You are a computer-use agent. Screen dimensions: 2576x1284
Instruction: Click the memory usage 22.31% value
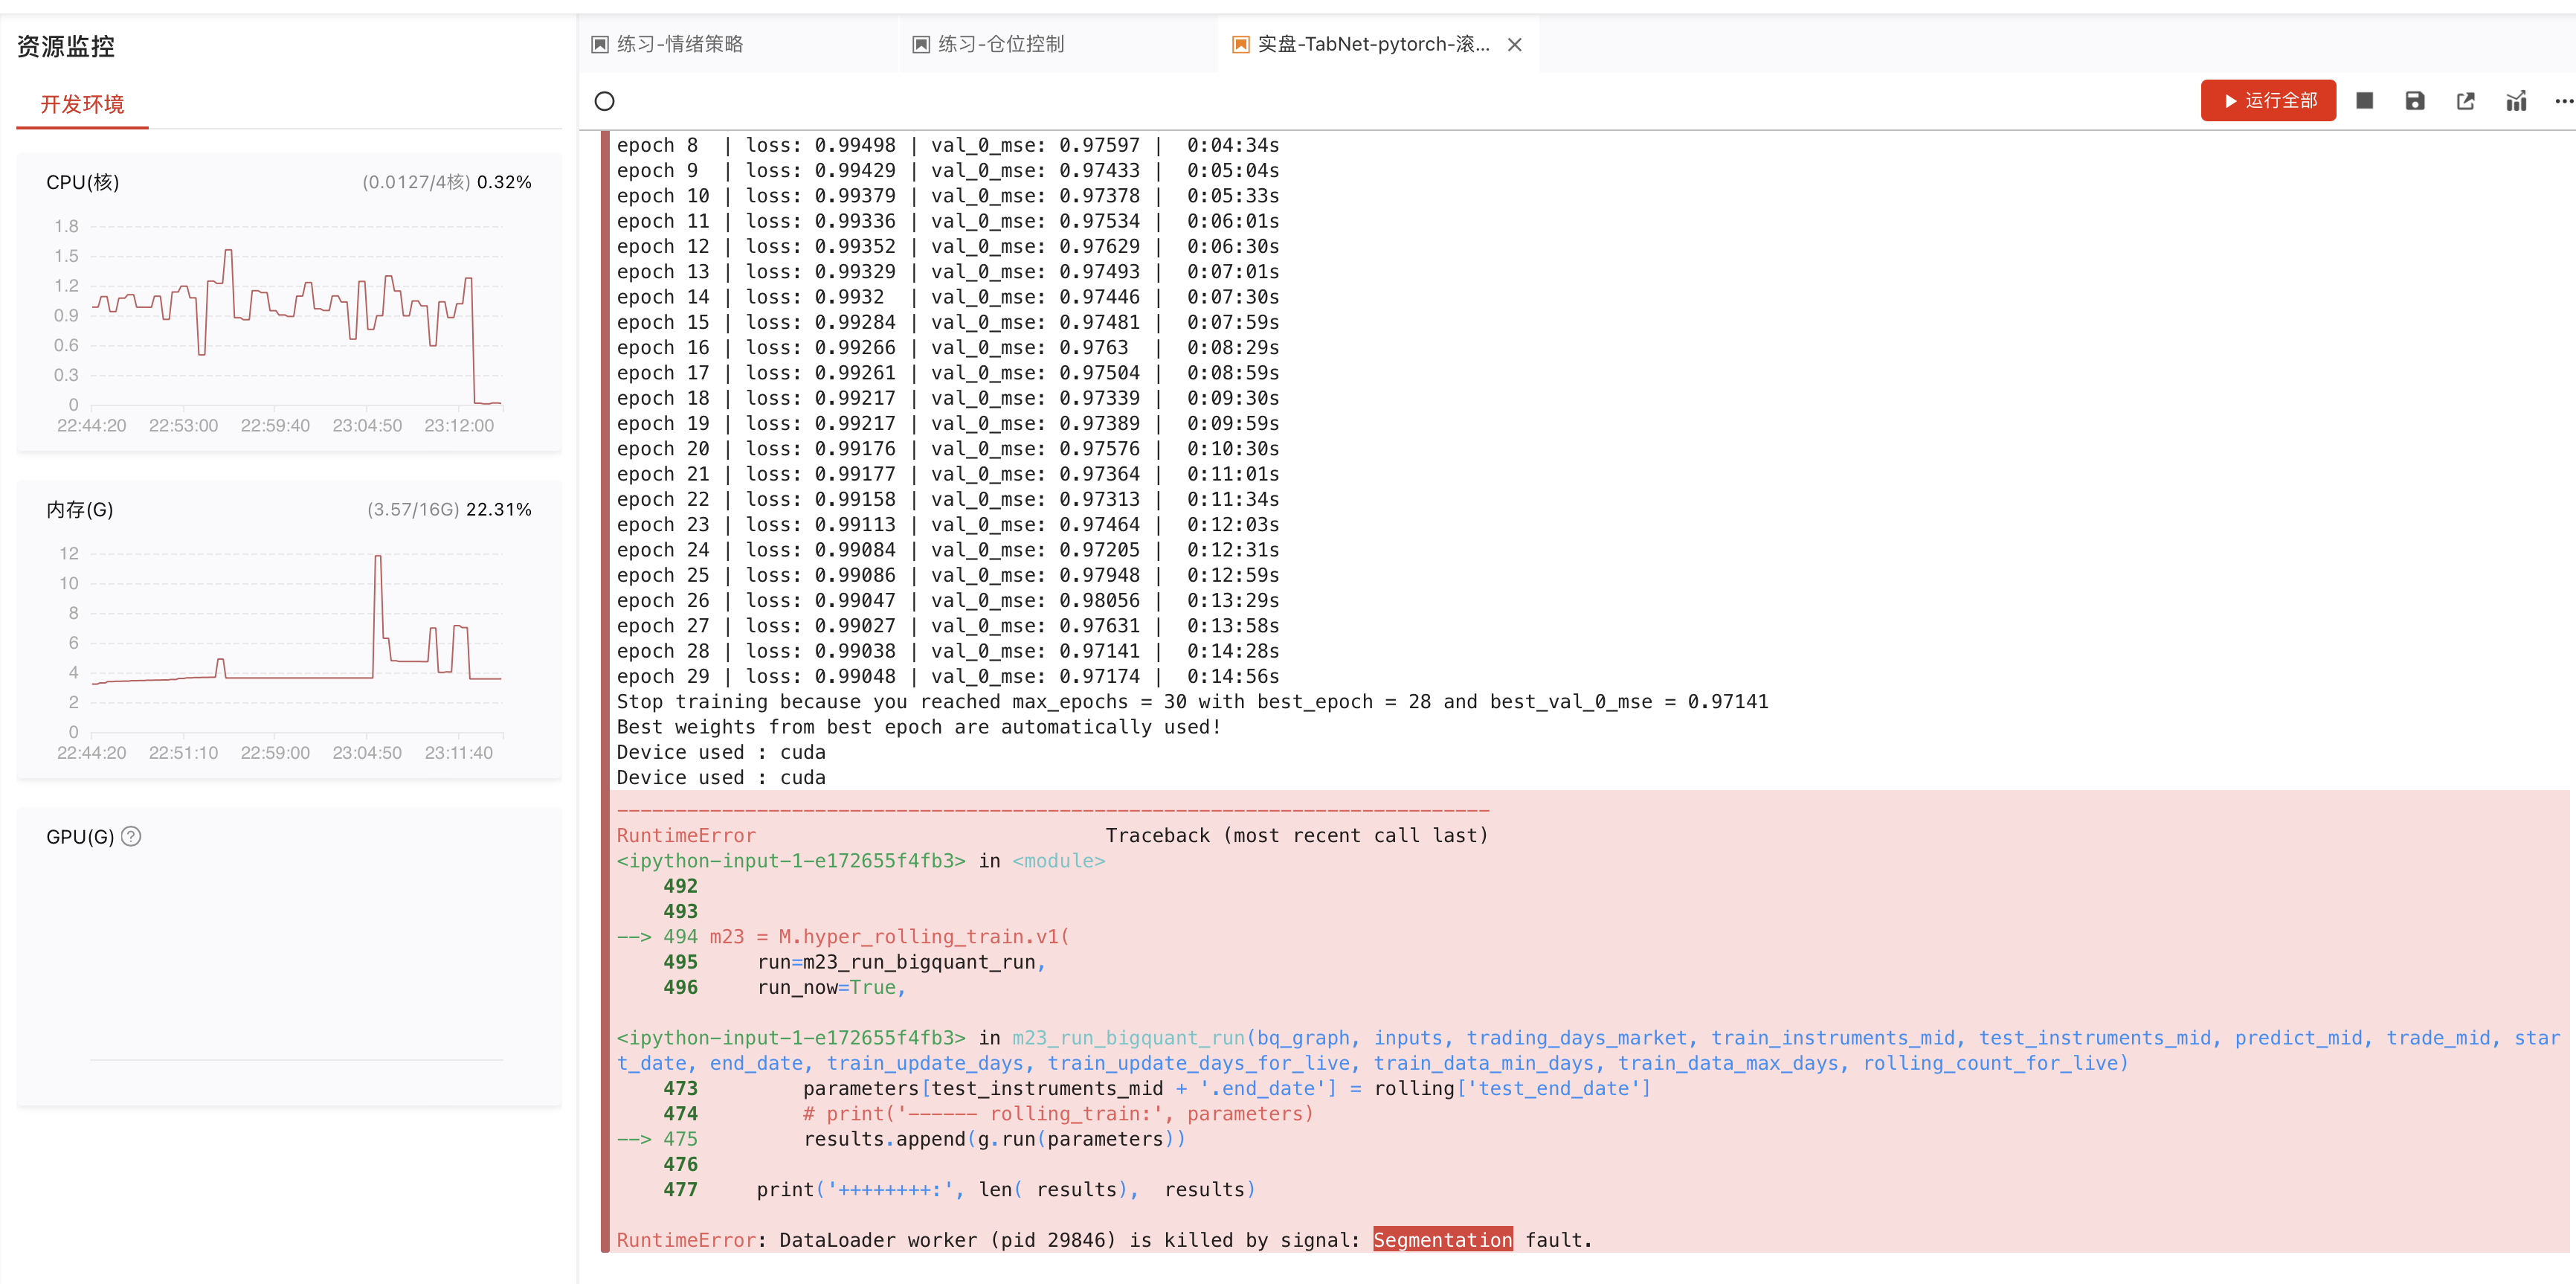[498, 509]
